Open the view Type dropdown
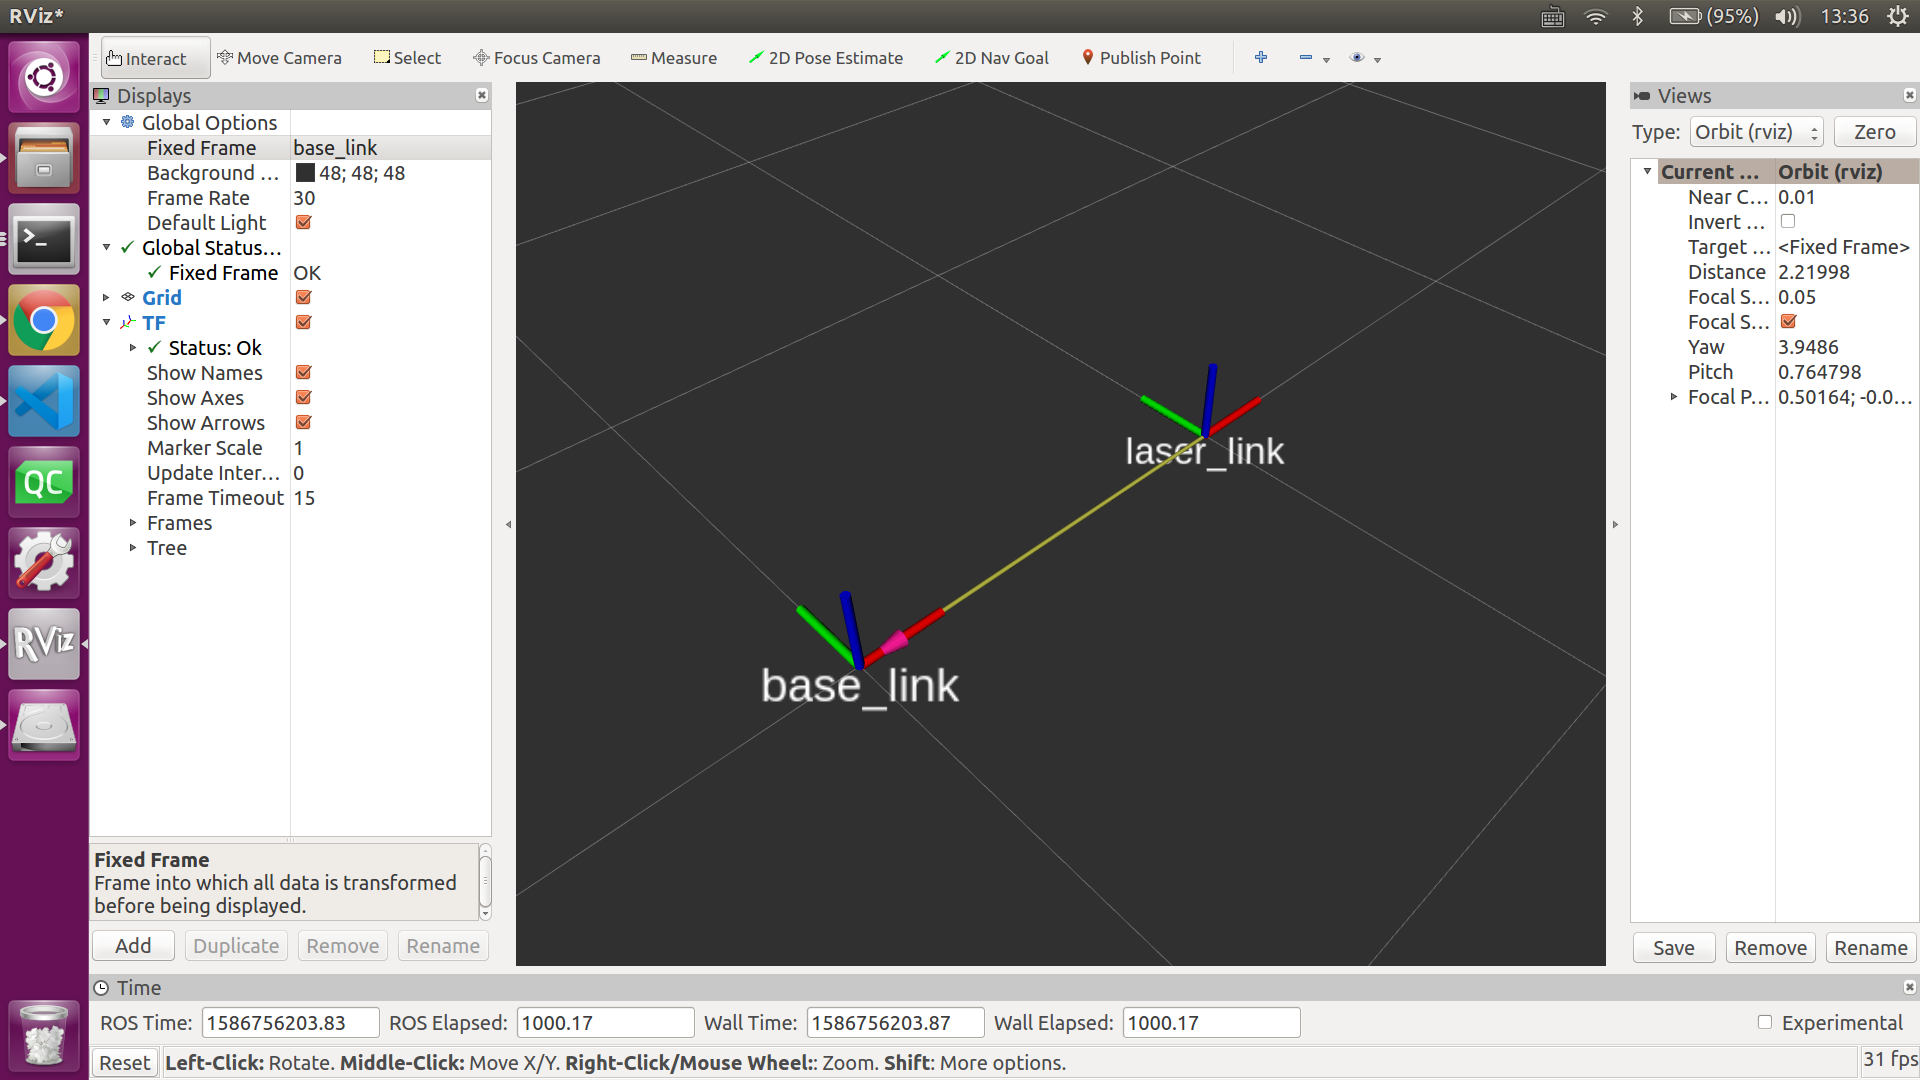 [x=1756, y=132]
